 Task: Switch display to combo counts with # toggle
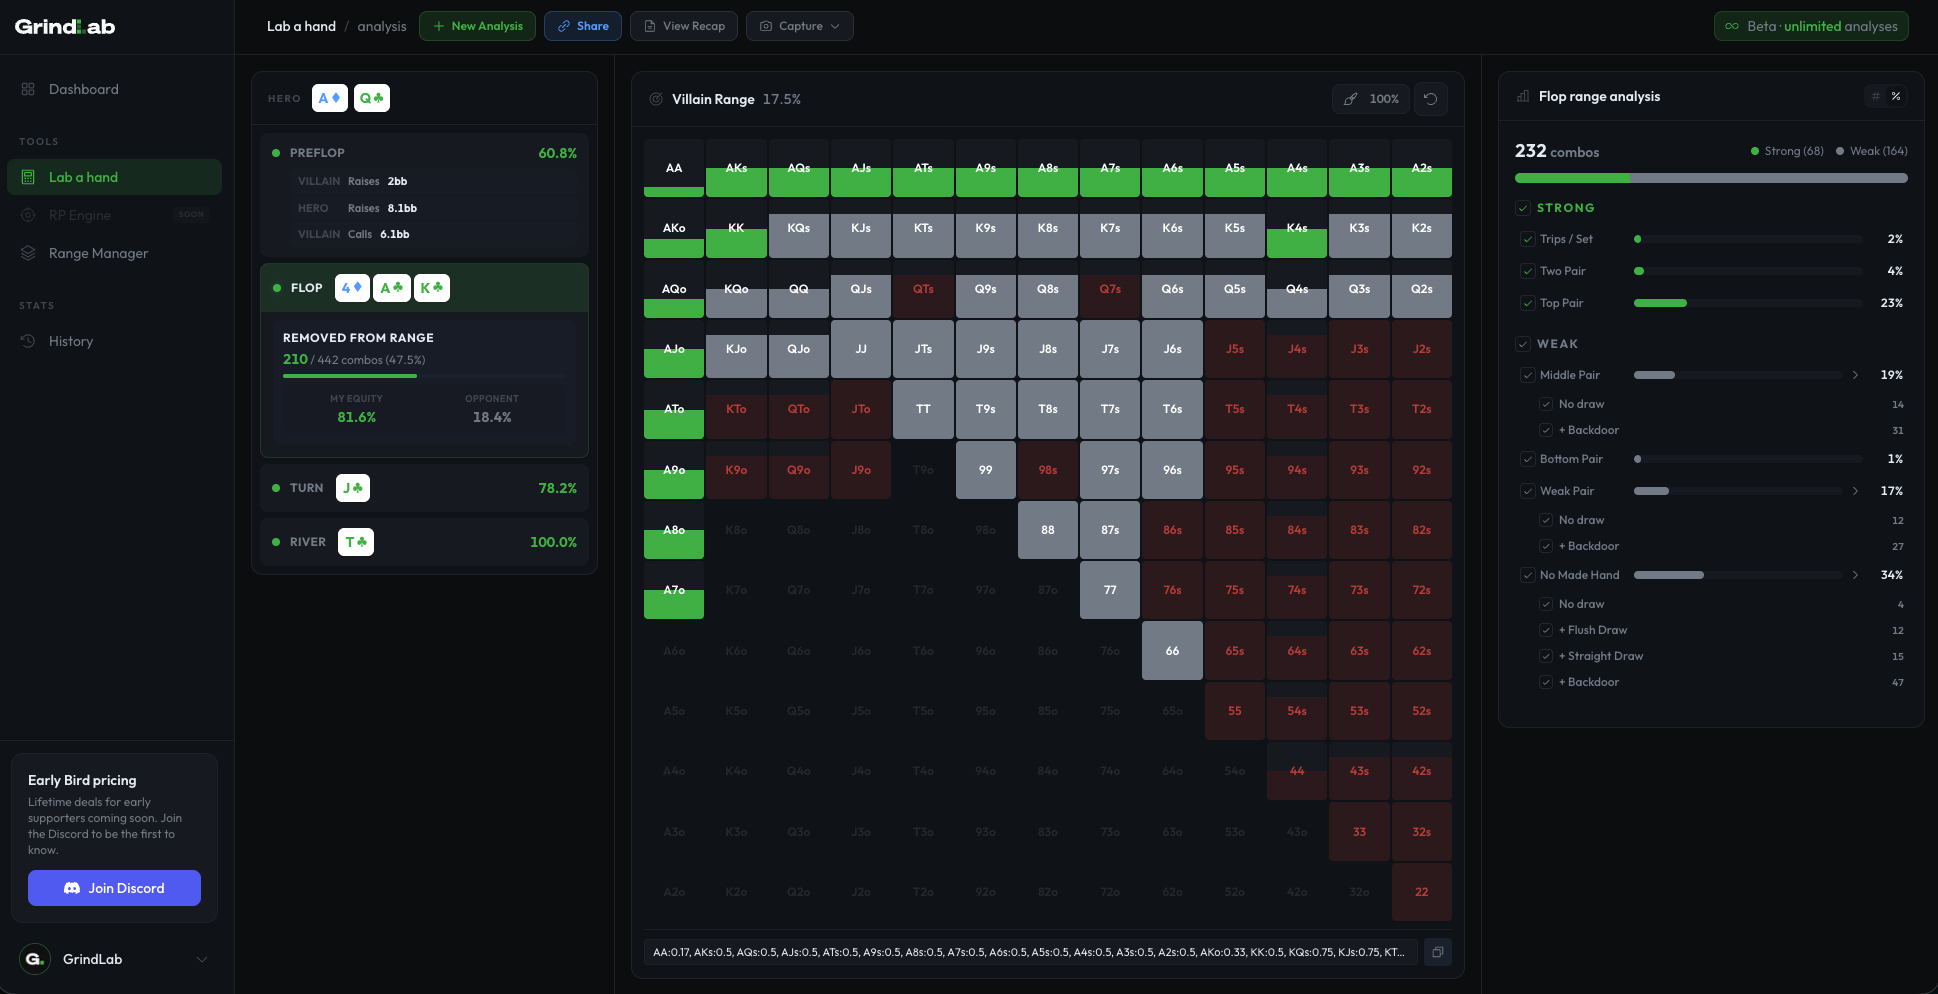pyautogui.click(x=1875, y=96)
